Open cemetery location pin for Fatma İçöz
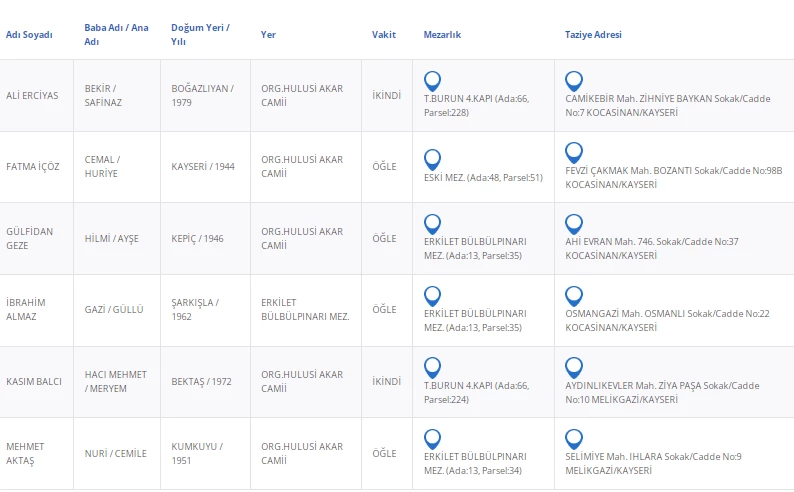The width and height of the screenshot is (794, 492). [x=432, y=159]
